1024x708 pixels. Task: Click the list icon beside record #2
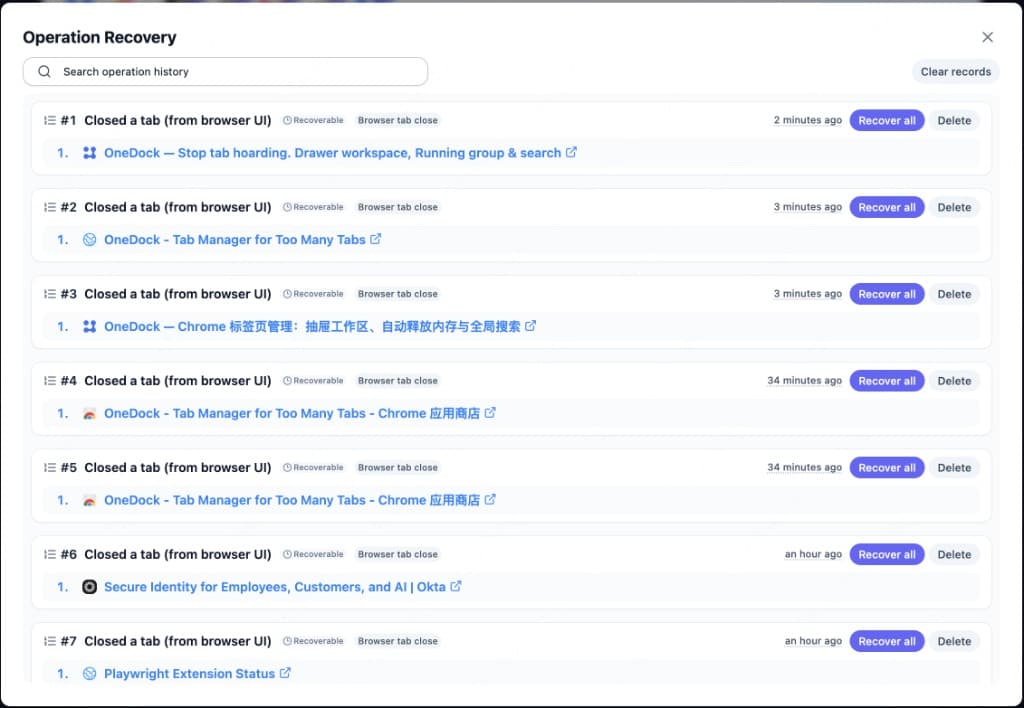pyautogui.click(x=50, y=207)
